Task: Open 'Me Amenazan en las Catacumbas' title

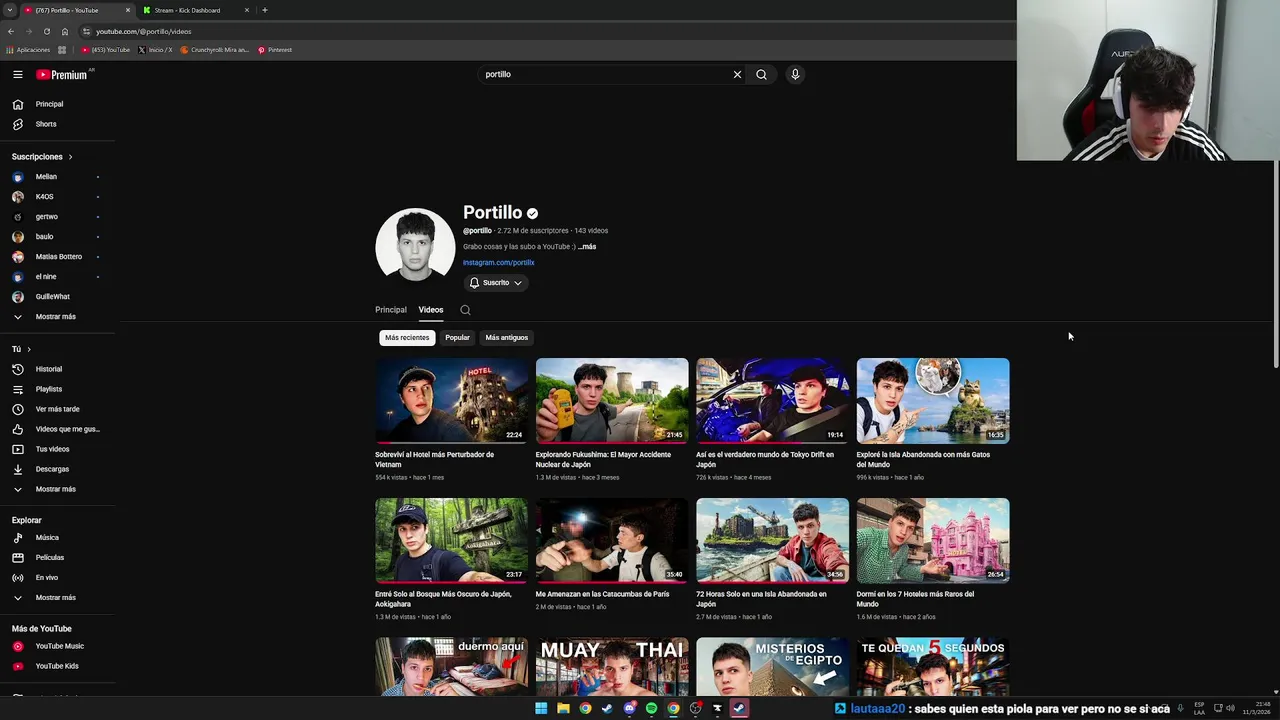Action: [x=602, y=594]
